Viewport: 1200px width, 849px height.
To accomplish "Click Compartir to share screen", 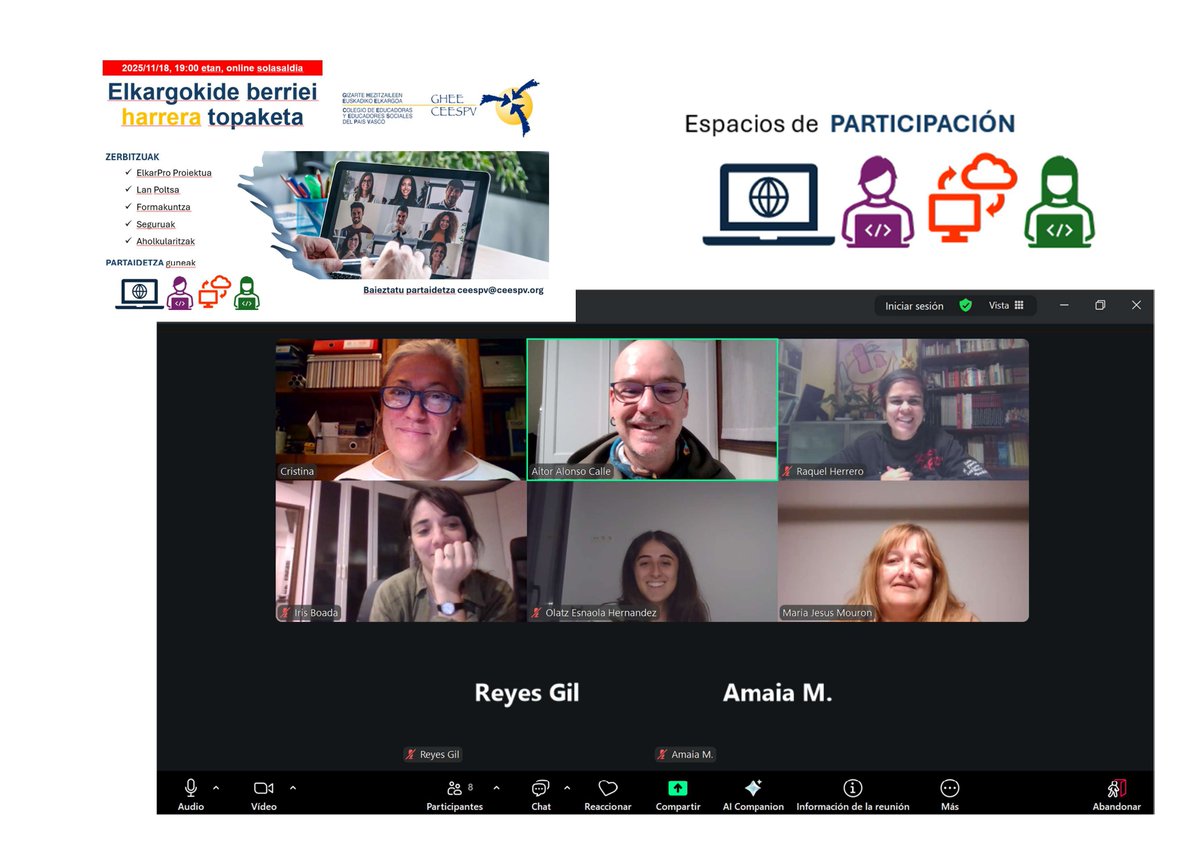I will (x=677, y=791).
